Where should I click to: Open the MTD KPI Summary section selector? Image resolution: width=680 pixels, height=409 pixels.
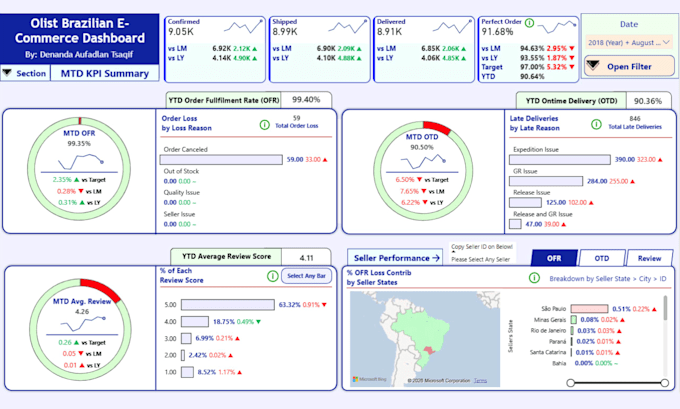(x=105, y=73)
